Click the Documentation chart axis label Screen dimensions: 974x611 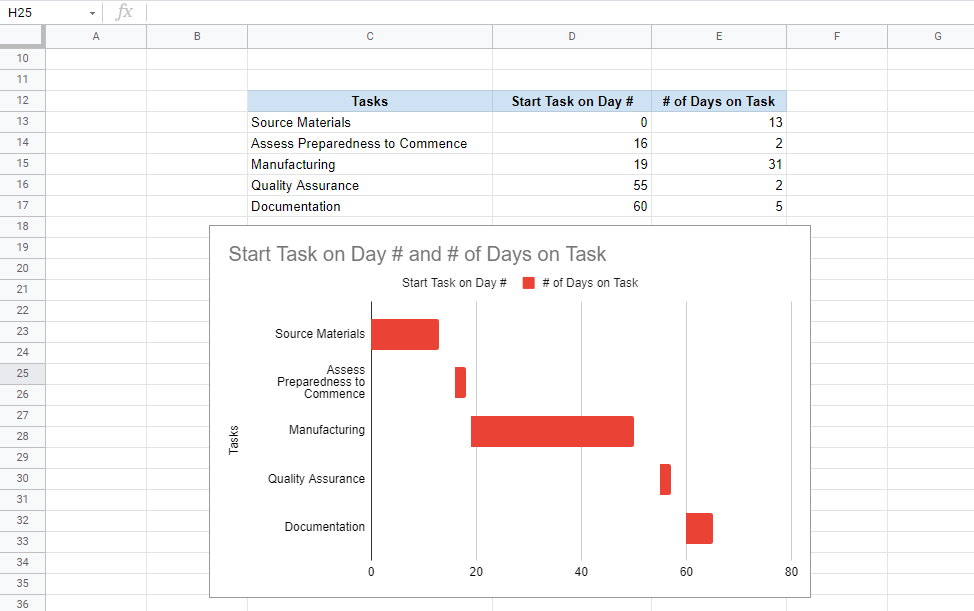pos(325,527)
